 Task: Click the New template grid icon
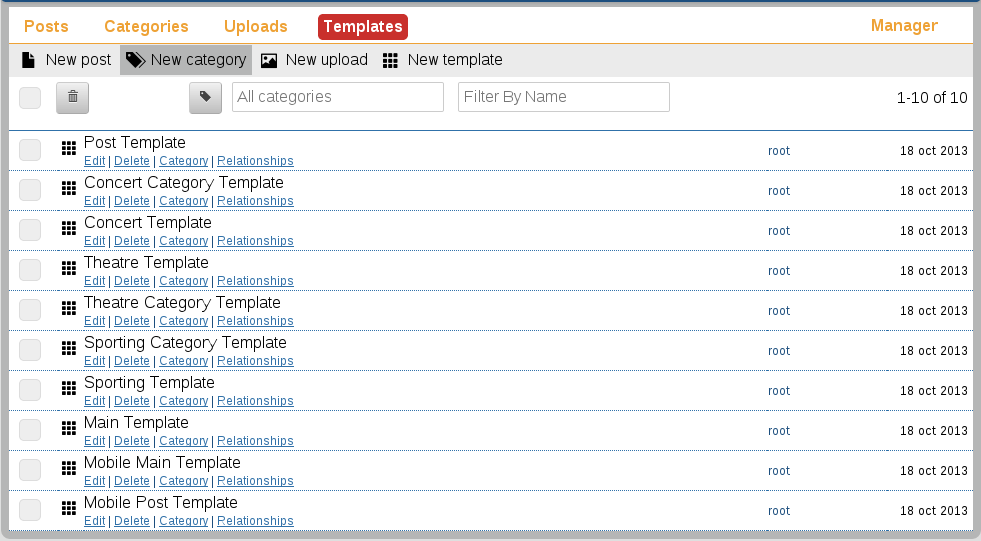(390, 60)
